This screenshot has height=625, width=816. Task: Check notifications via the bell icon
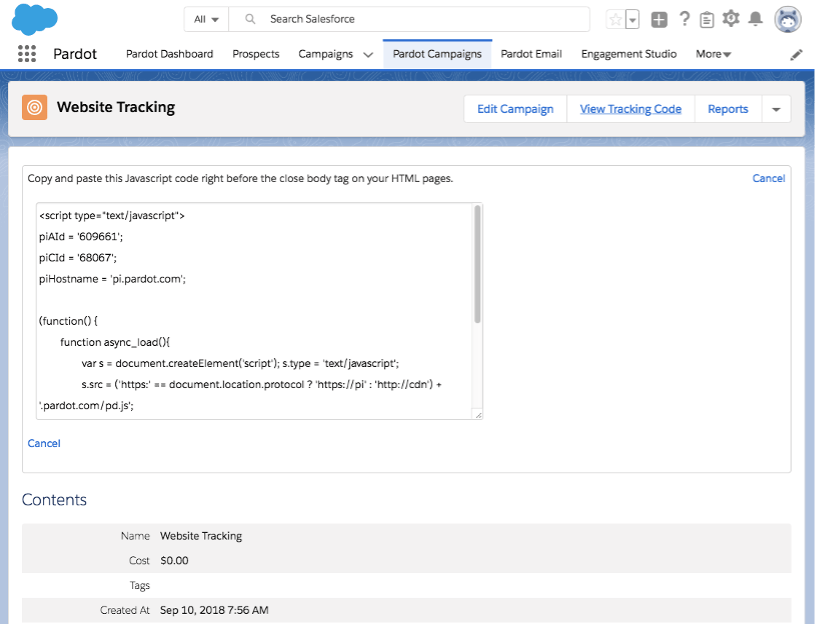pos(757,19)
